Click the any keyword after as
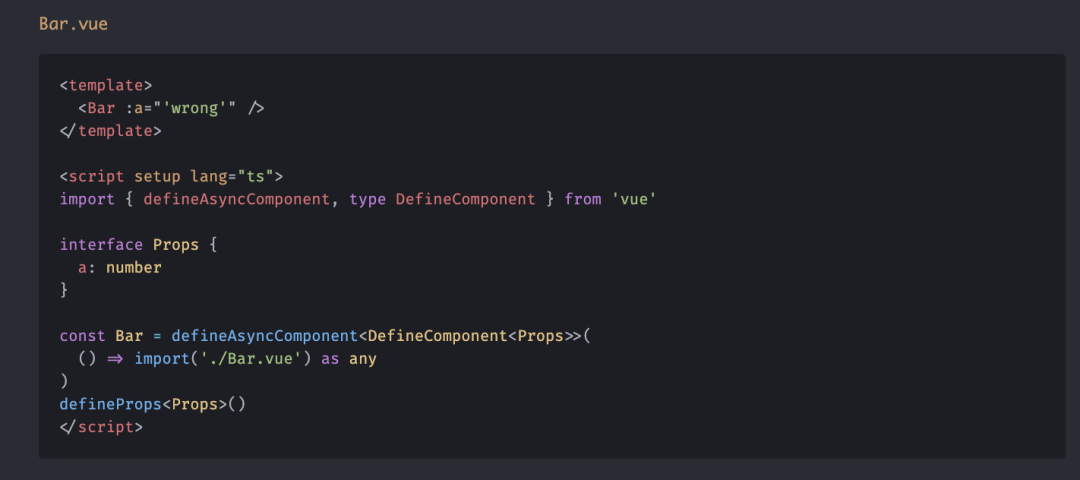1080x480 pixels. (x=362, y=358)
